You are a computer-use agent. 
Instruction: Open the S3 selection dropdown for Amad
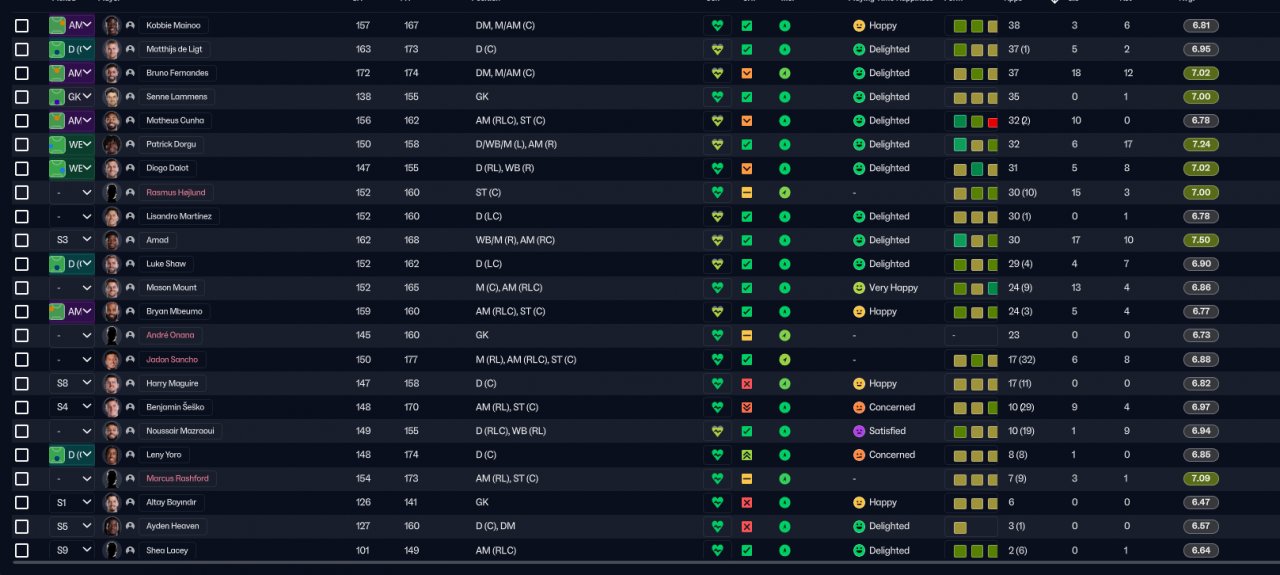(72, 240)
